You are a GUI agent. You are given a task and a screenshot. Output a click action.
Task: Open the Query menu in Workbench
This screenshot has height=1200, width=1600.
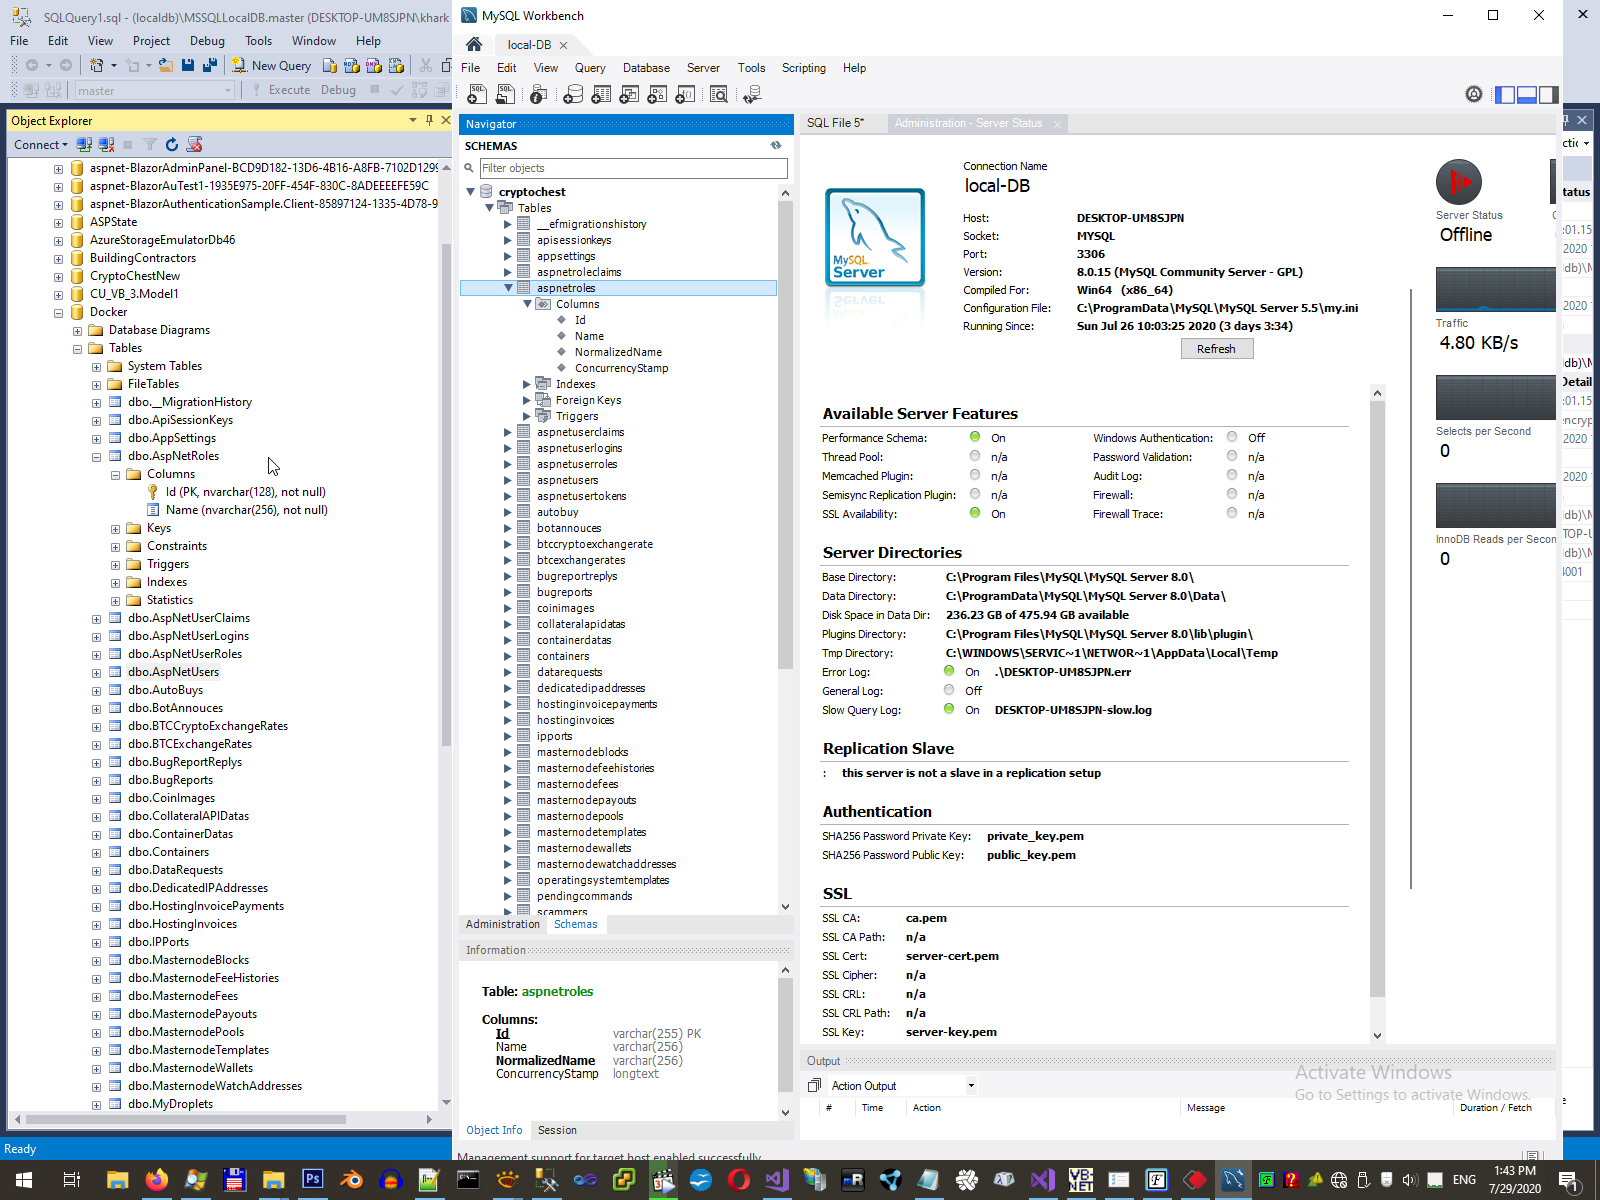click(x=590, y=68)
